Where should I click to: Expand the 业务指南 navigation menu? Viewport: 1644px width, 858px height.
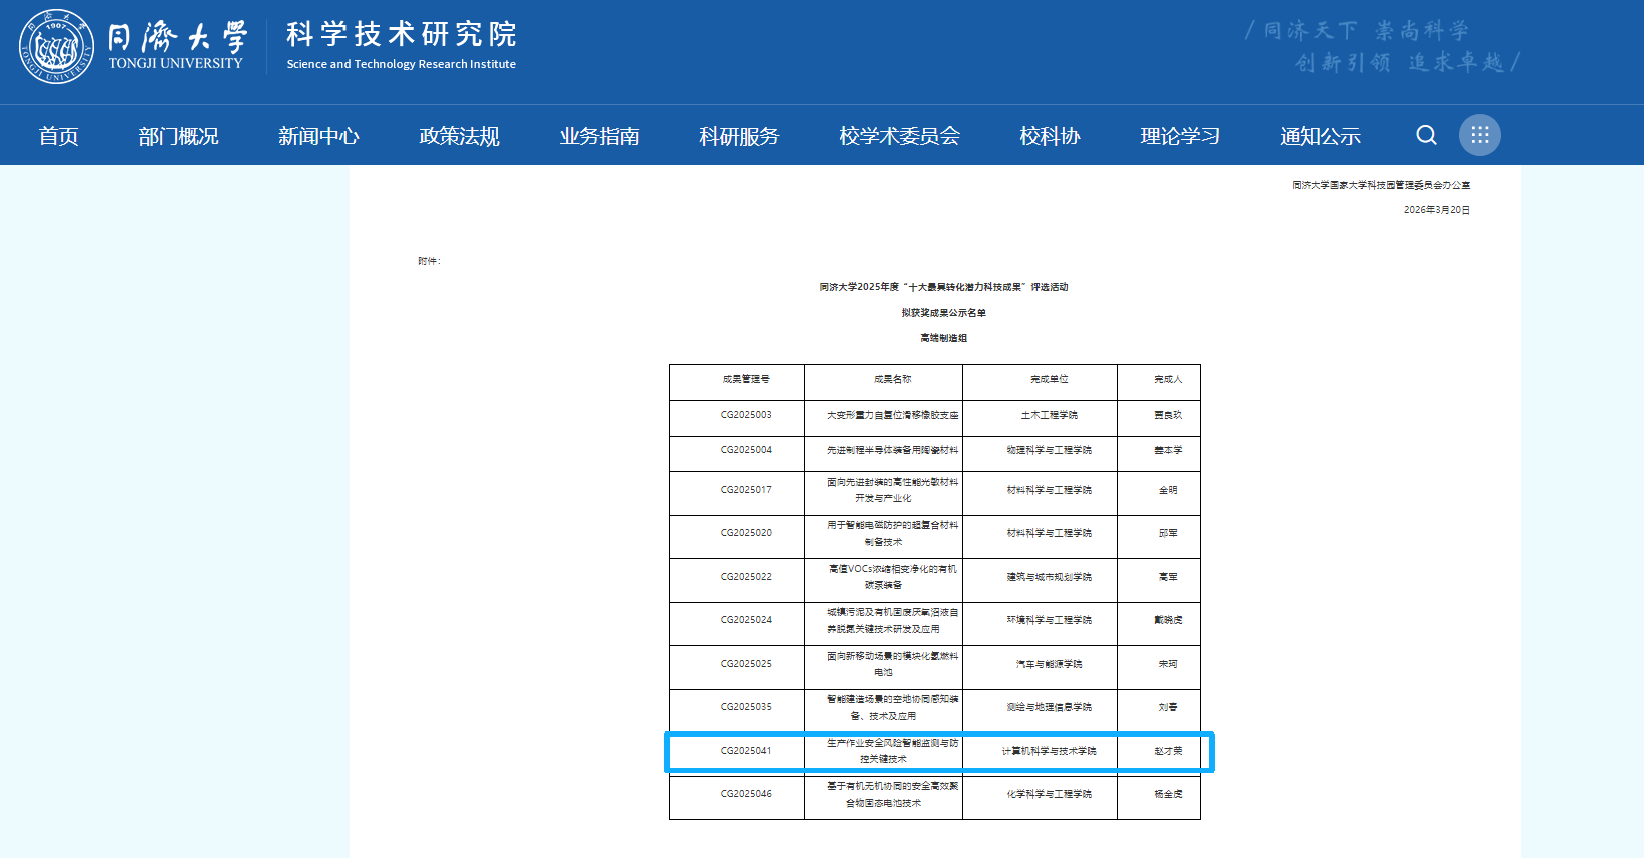(x=599, y=136)
